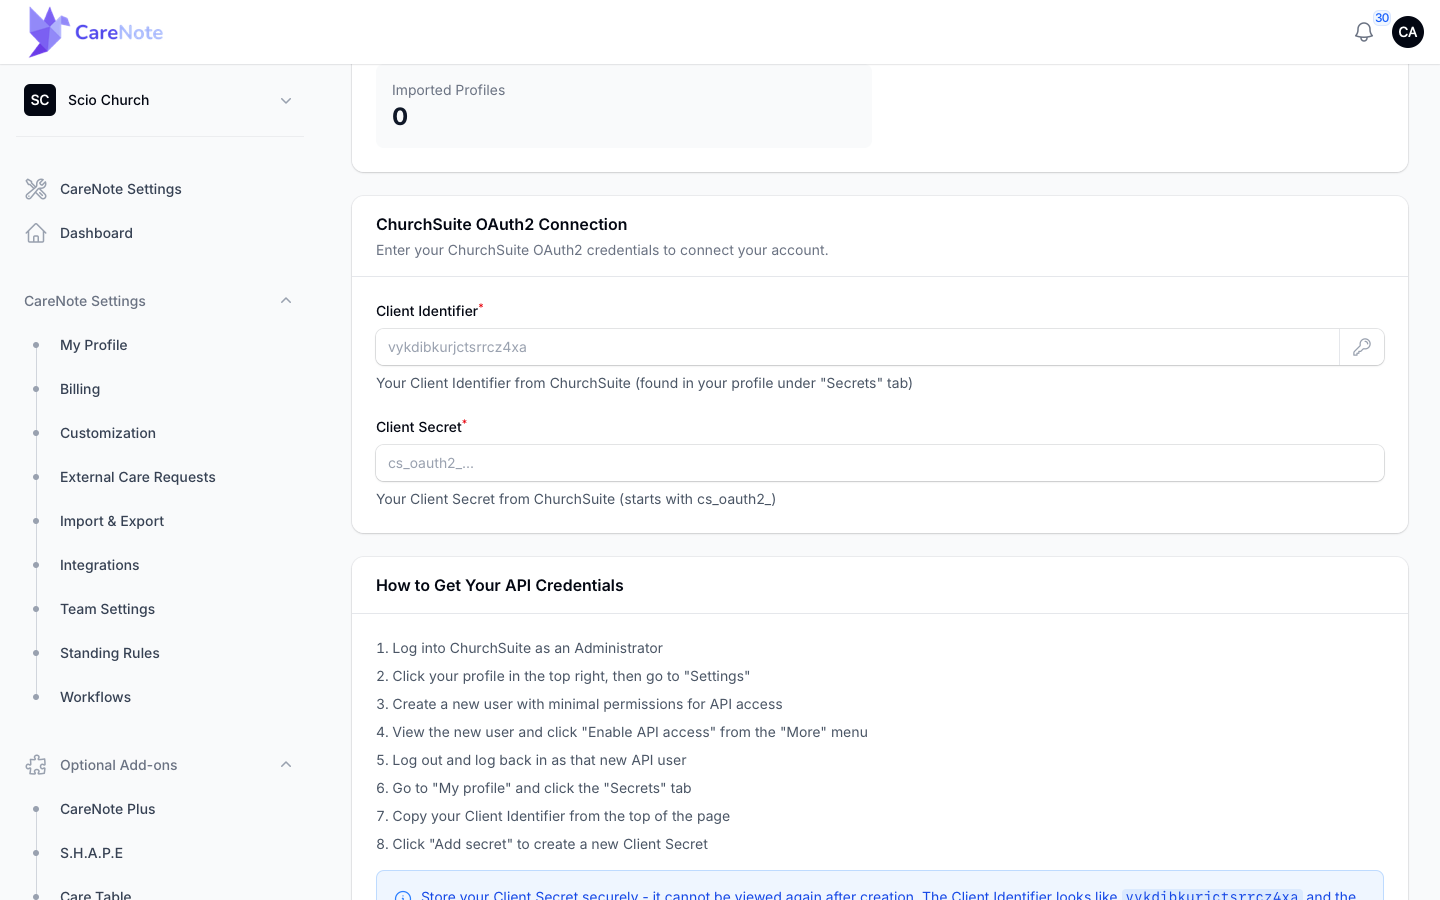Image resolution: width=1440 pixels, height=900 pixels.
Task: Go to the Dashboard
Action: [96, 233]
